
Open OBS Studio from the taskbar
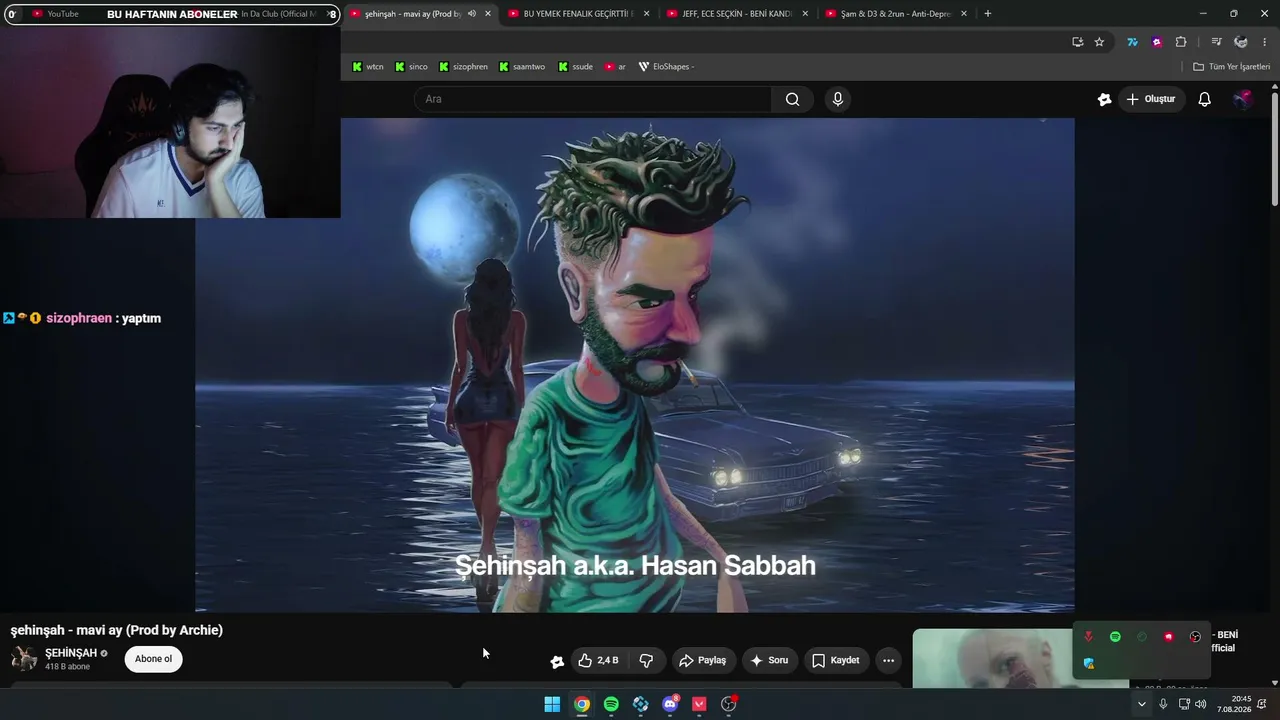pos(729,704)
